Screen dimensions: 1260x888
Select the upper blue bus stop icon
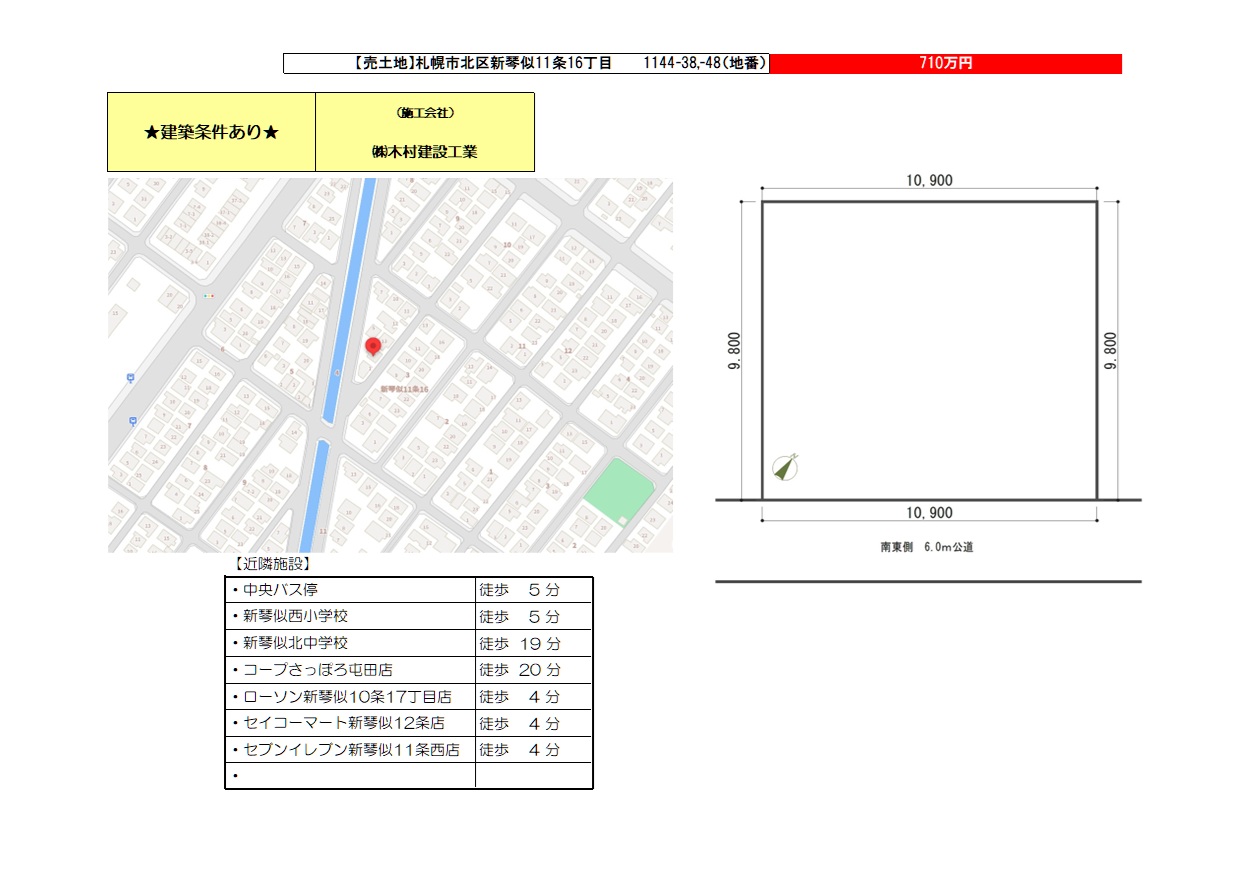point(131,377)
